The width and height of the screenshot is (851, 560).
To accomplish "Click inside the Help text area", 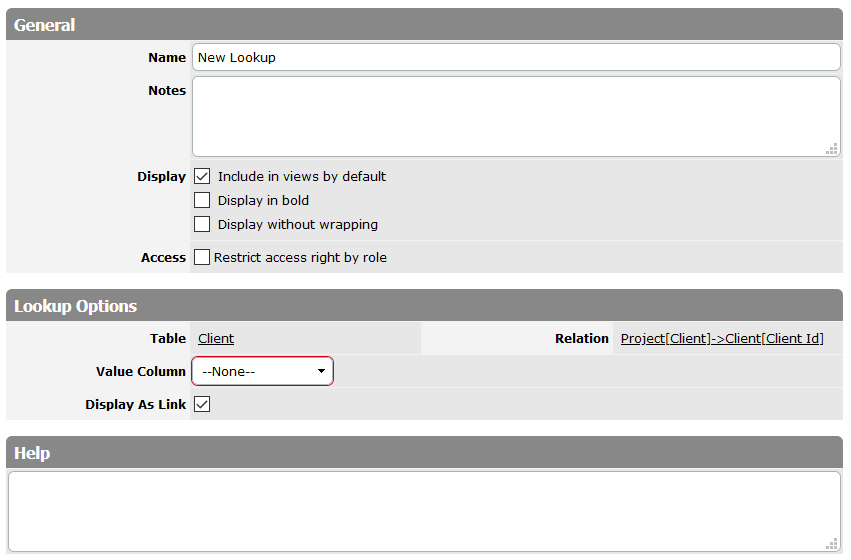I will point(424,511).
